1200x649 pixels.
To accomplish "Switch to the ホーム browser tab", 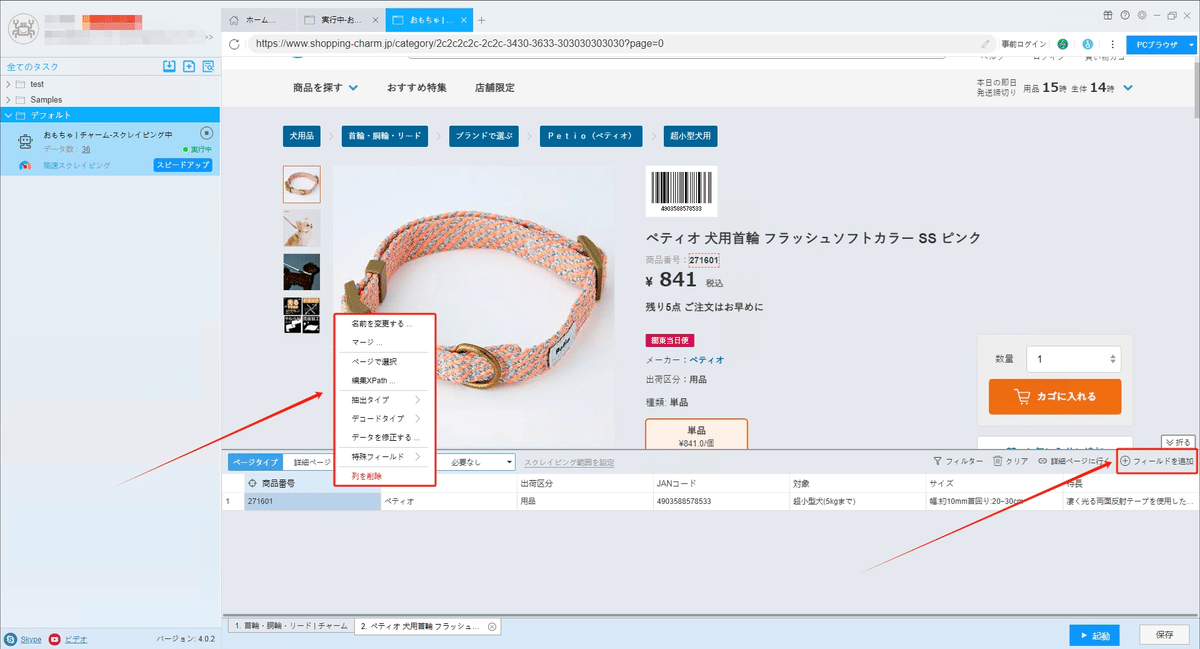I will (259, 20).
